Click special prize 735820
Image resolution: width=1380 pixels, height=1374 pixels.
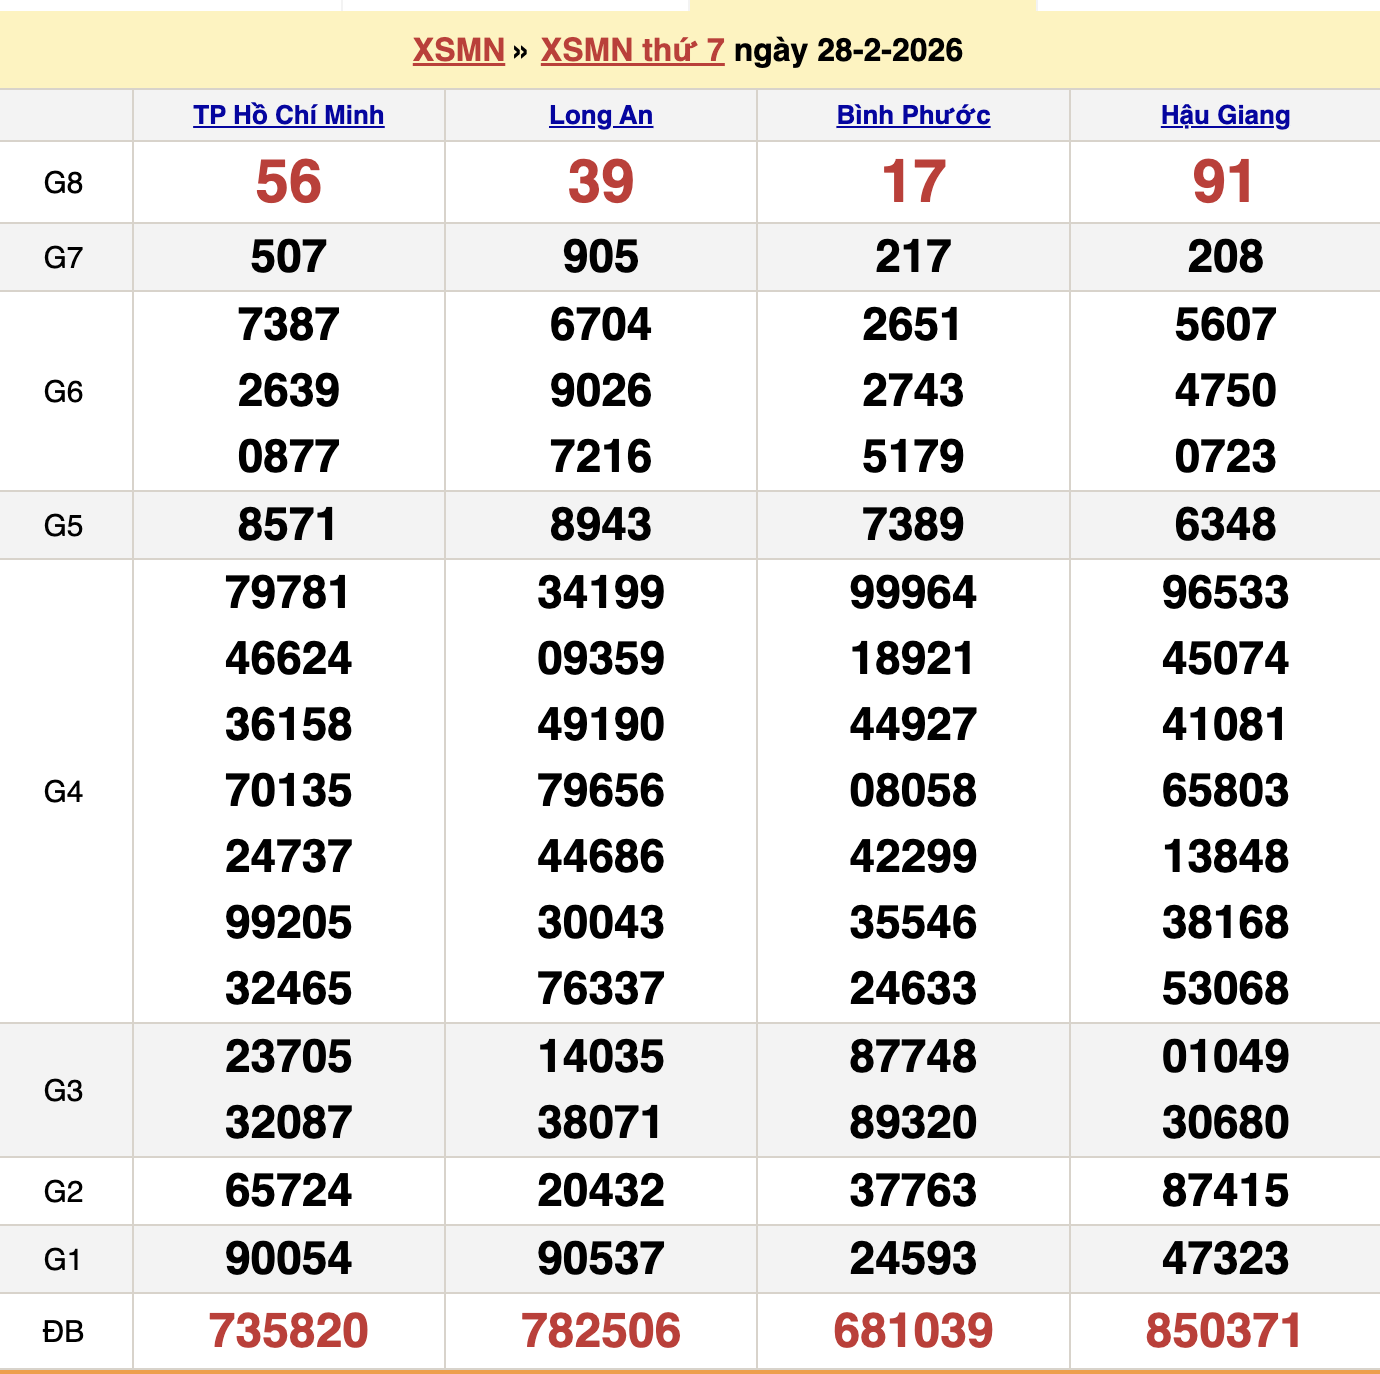[286, 1331]
